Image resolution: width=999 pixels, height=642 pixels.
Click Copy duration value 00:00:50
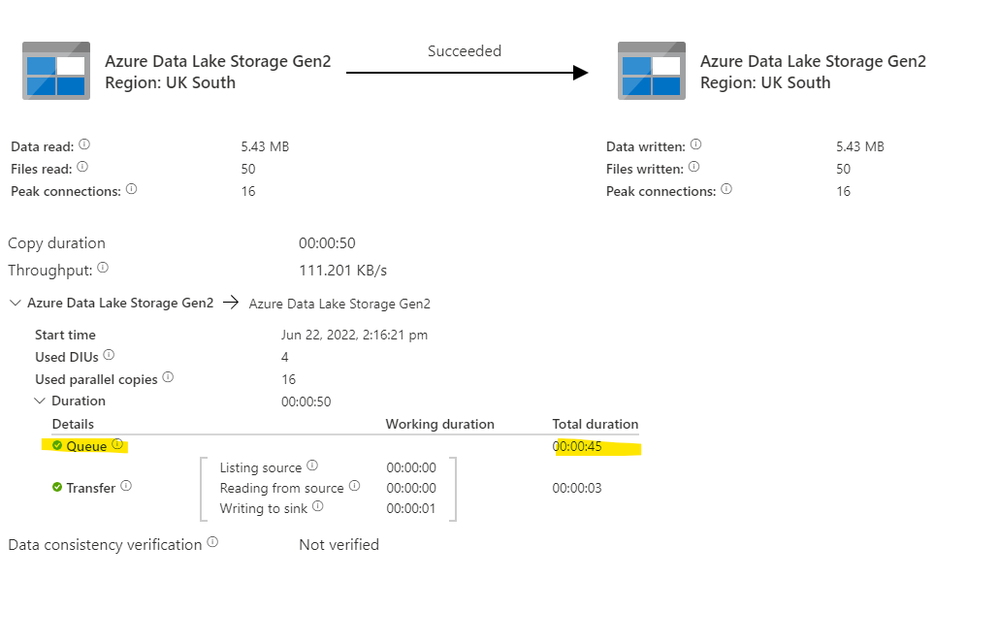[x=327, y=243]
